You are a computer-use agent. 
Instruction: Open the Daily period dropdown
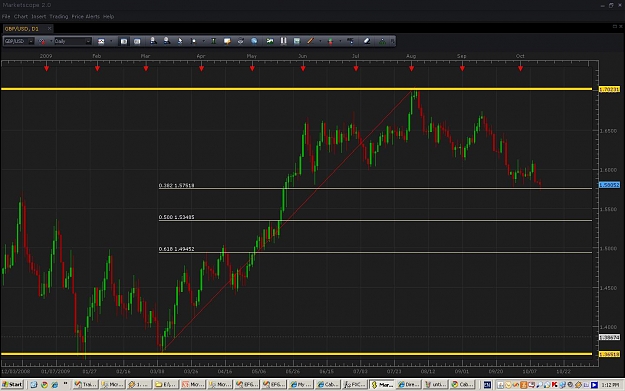pos(88,41)
